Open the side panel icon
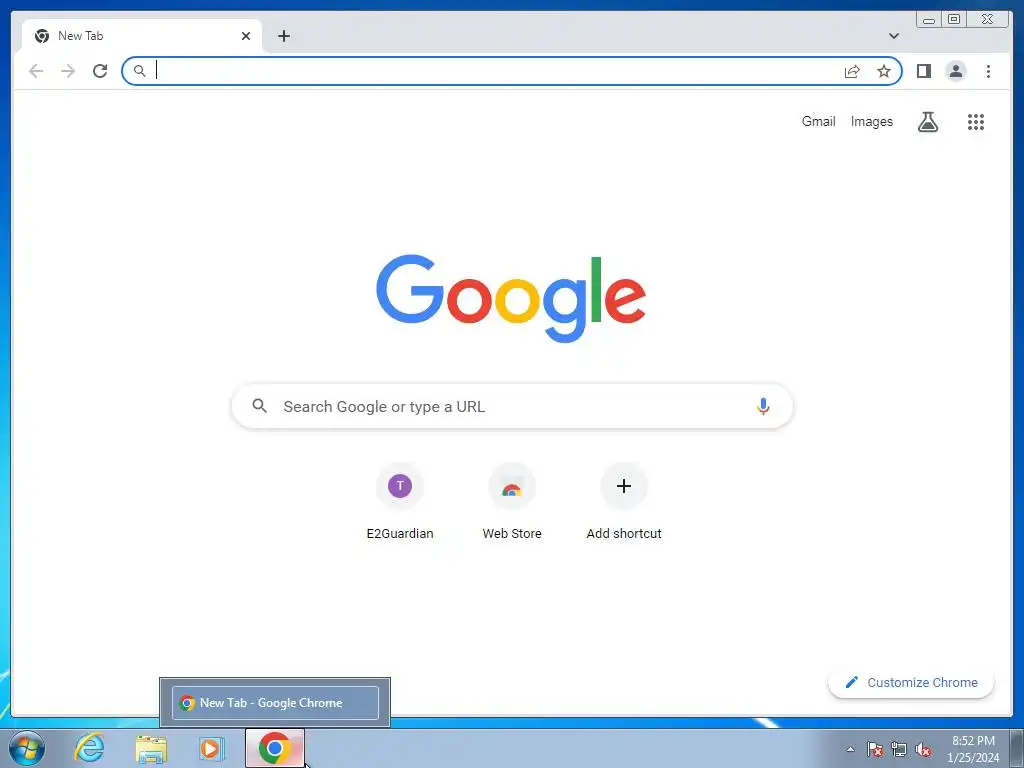Screen dimensions: 1024x768 [923, 71]
